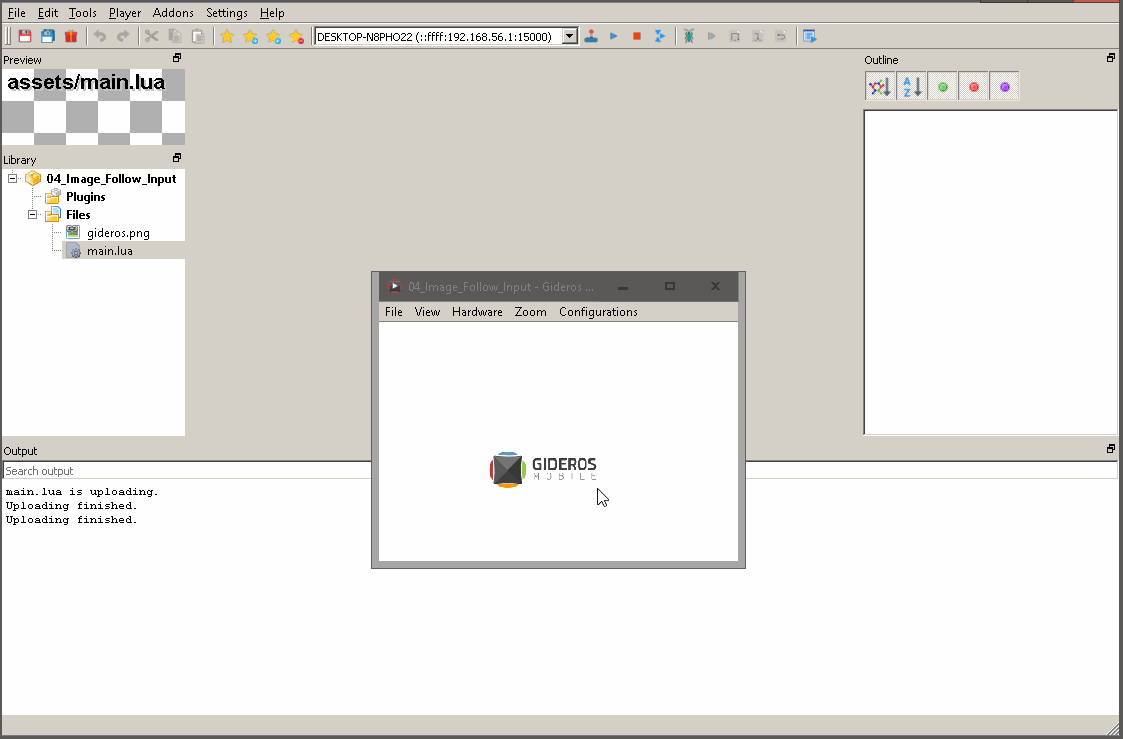Click the Cut icon on the toolbar
The height and width of the screenshot is (739, 1123).
coord(152,35)
